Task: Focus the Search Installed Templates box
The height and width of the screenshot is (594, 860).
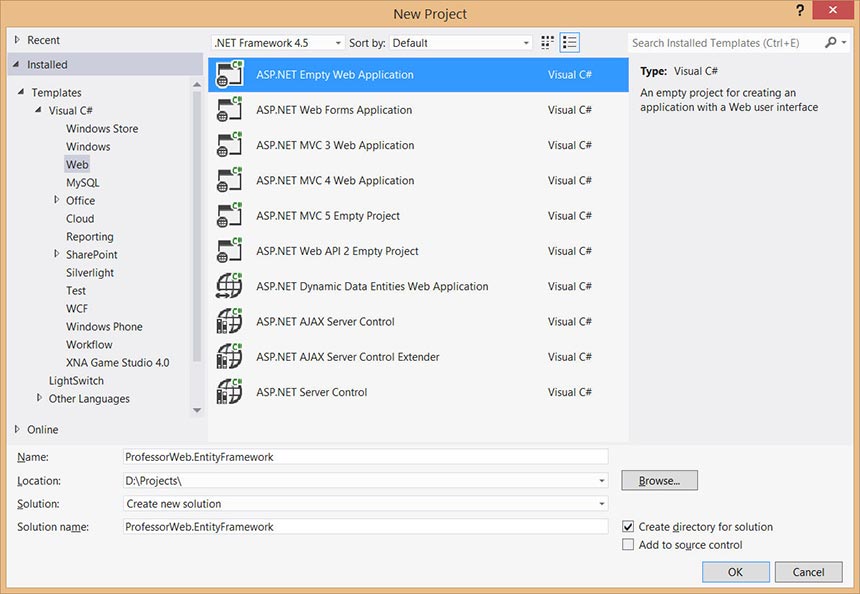Action: 725,43
